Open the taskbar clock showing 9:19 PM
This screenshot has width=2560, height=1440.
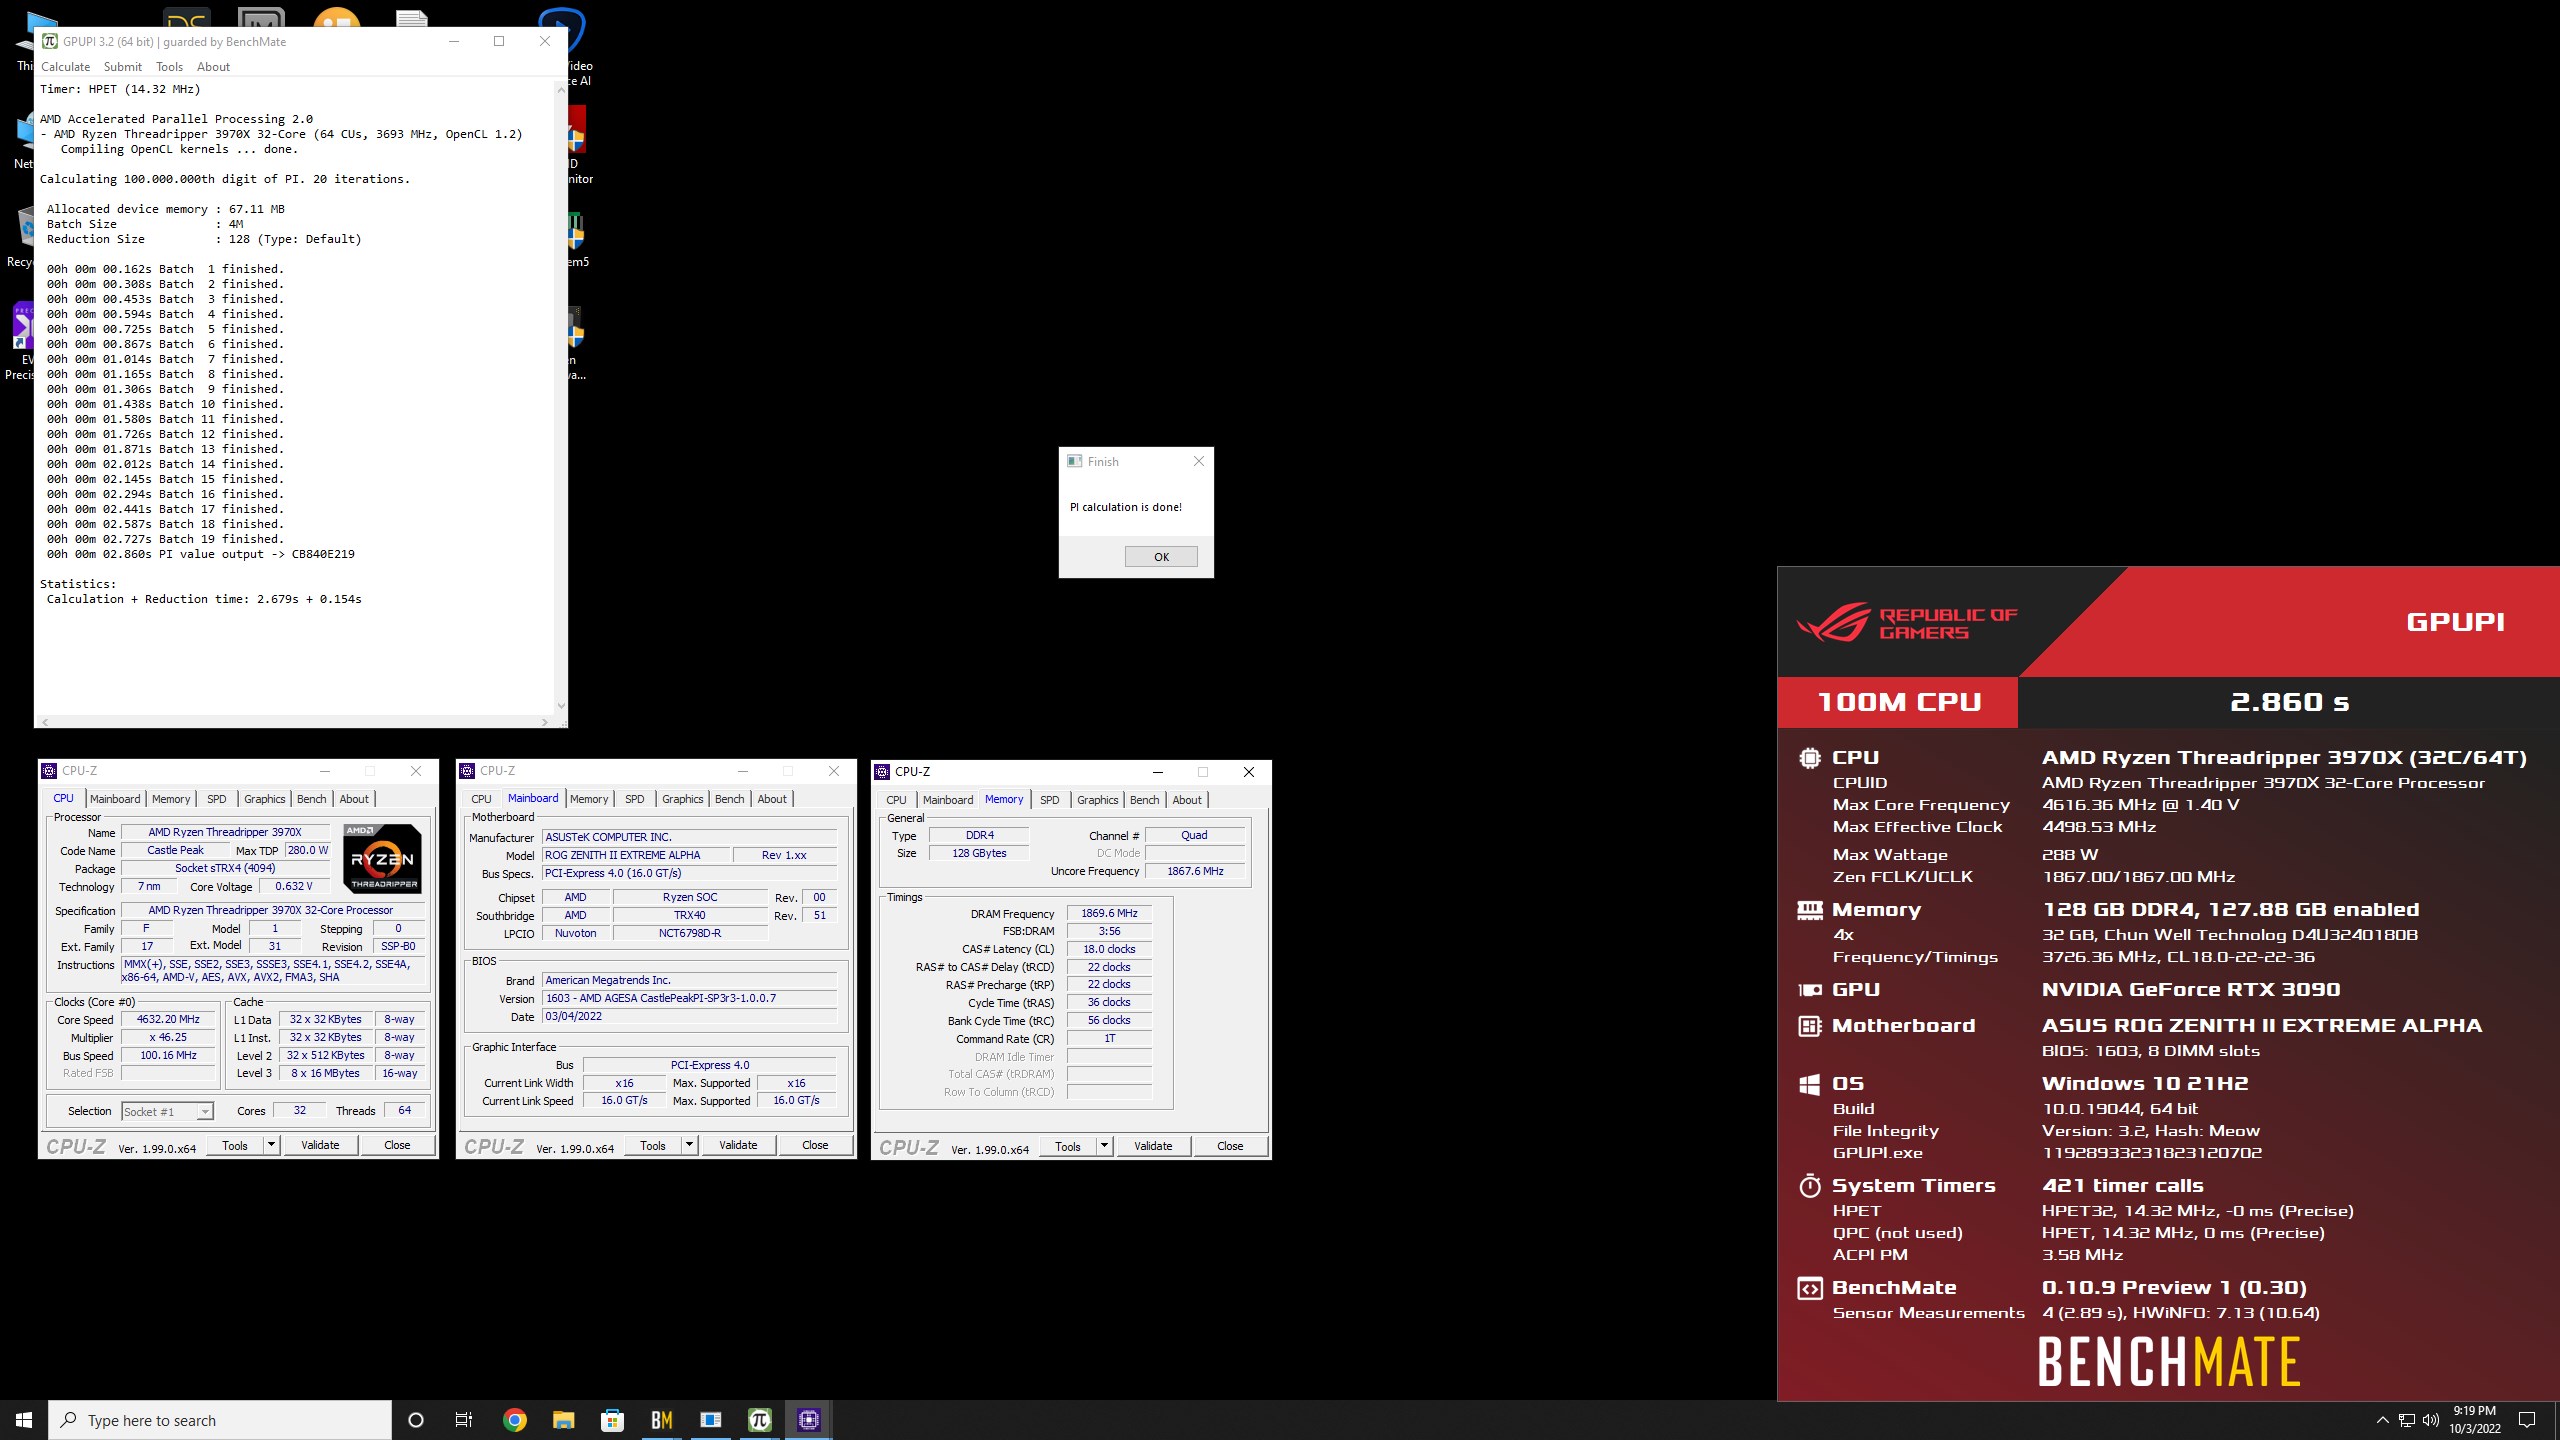[2474, 1420]
